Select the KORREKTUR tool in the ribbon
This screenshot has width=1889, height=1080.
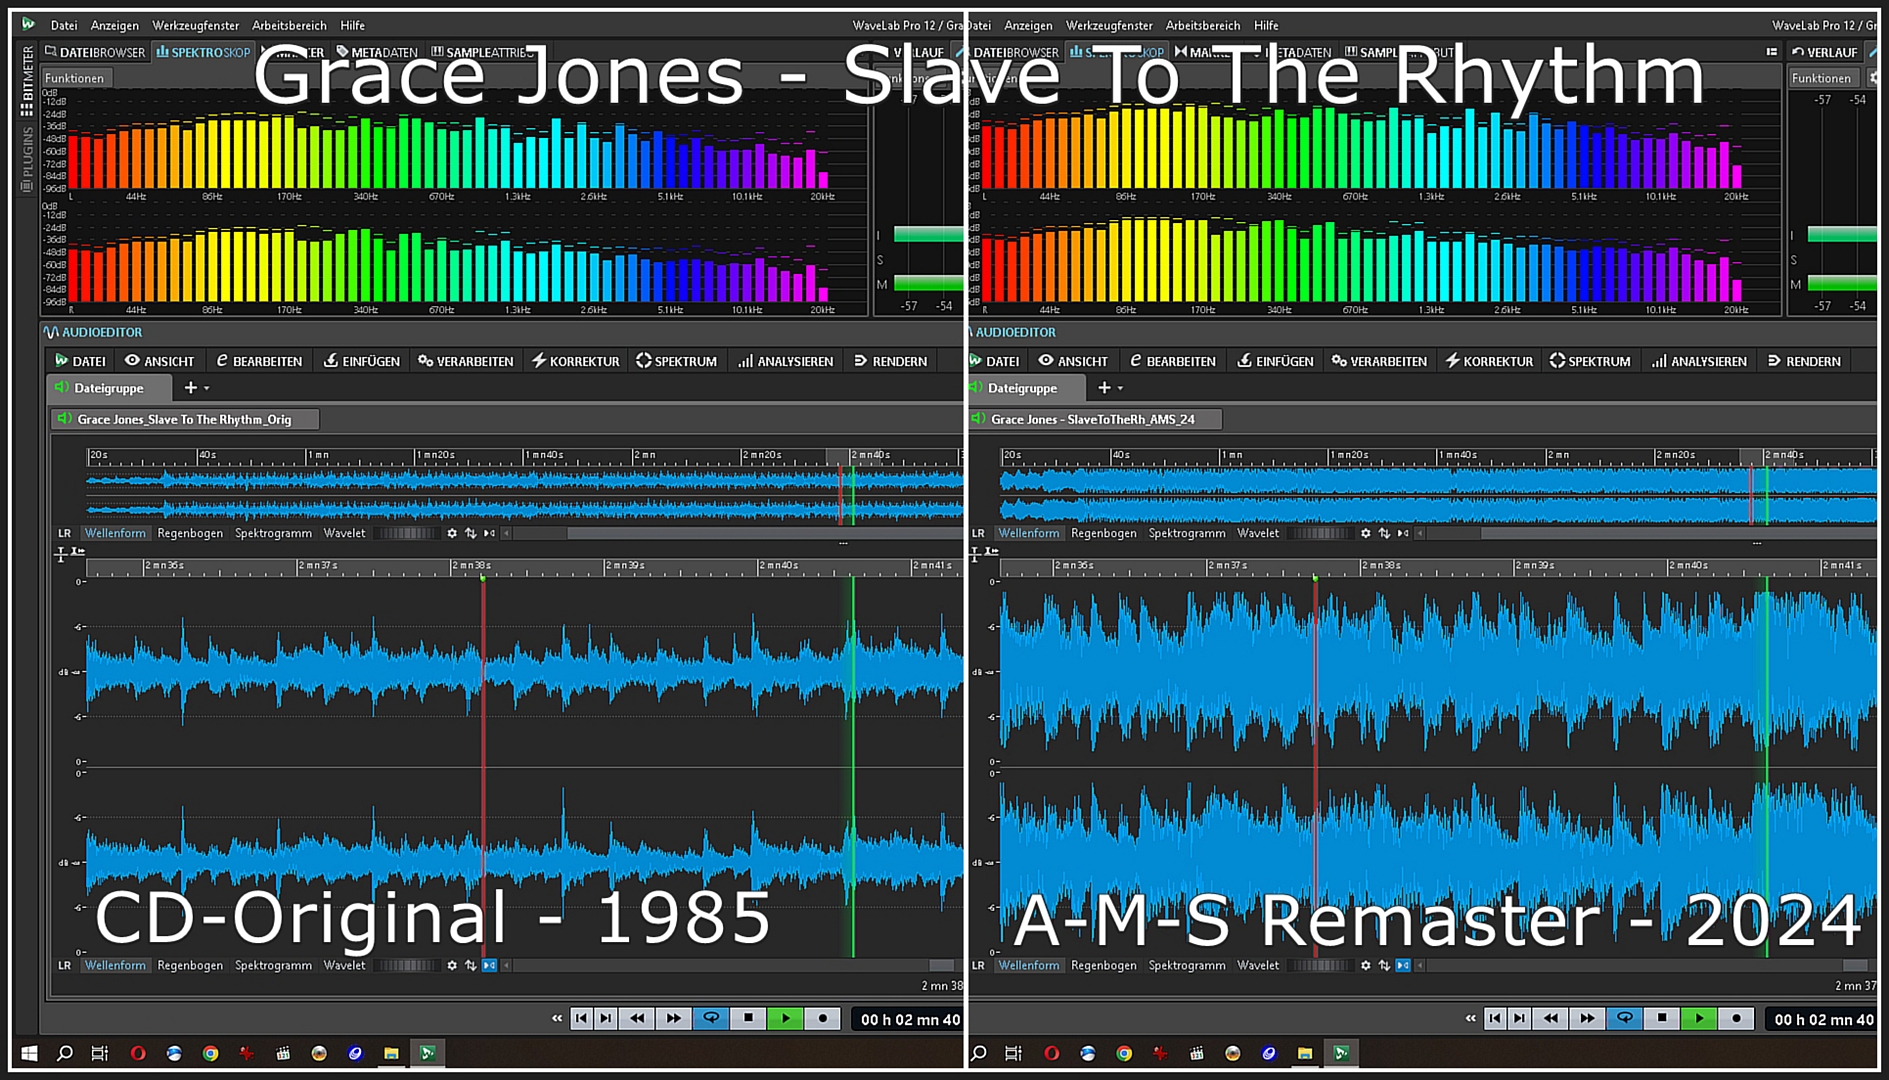(x=575, y=361)
